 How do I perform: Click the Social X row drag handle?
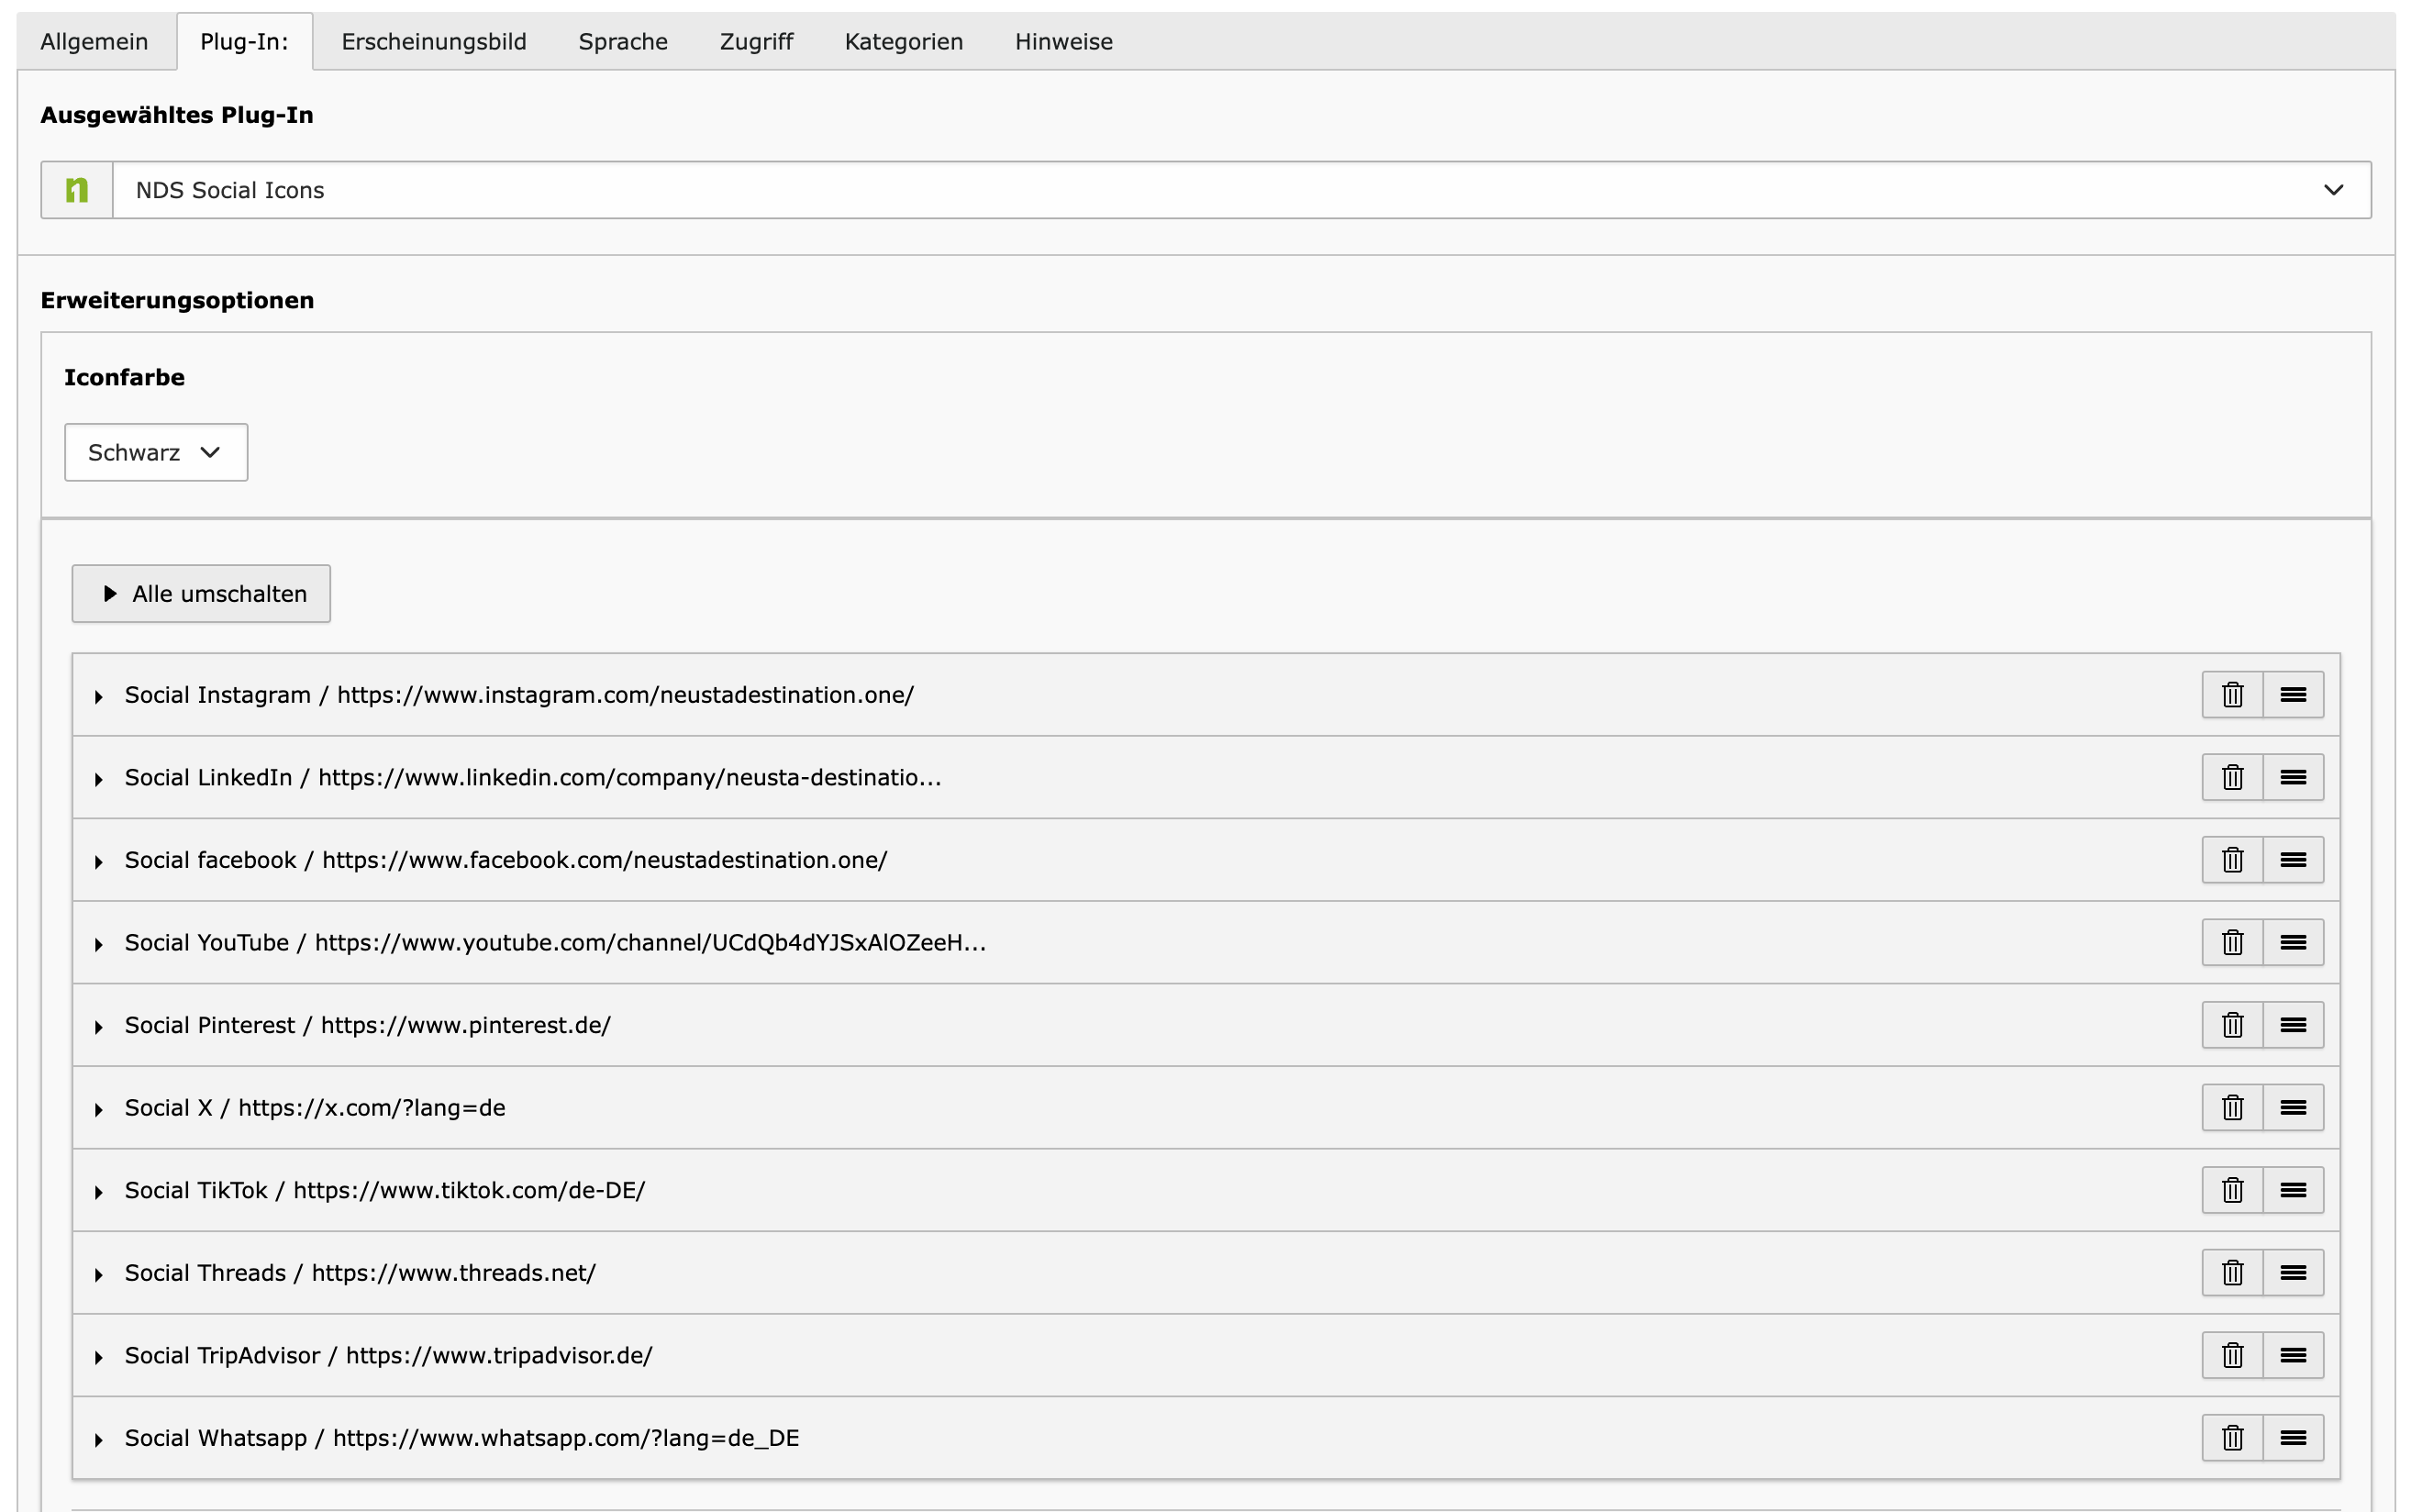(x=2293, y=1108)
